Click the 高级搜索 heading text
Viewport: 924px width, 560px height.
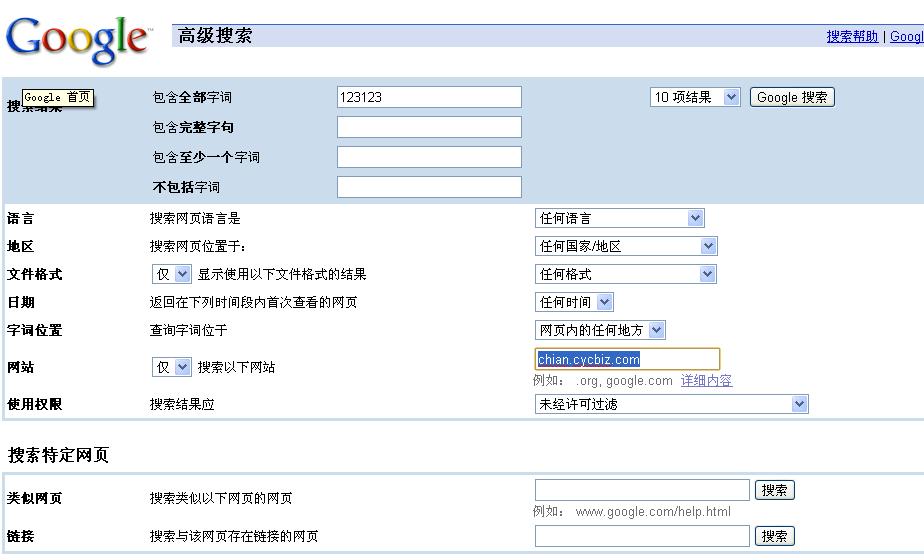coord(215,35)
